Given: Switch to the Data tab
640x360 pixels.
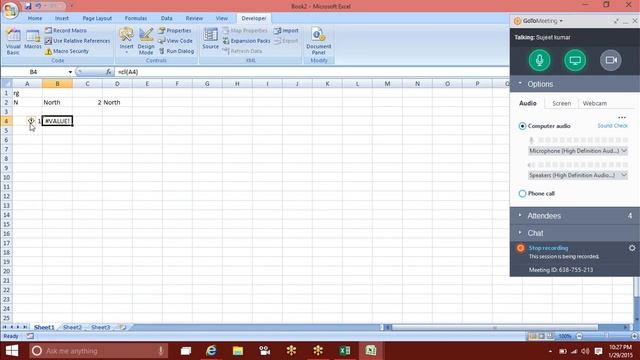Looking at the screenshot, I should point(167,18).
